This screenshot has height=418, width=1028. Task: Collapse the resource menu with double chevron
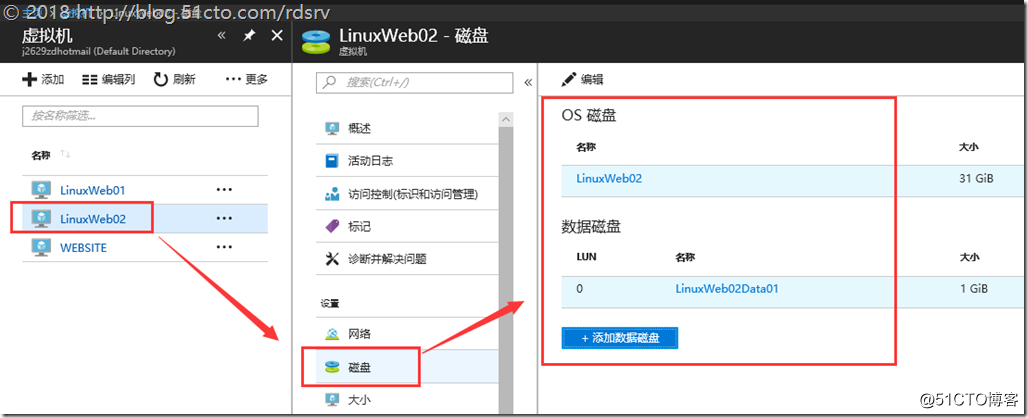pyautogui.click(x=528, y=83)
